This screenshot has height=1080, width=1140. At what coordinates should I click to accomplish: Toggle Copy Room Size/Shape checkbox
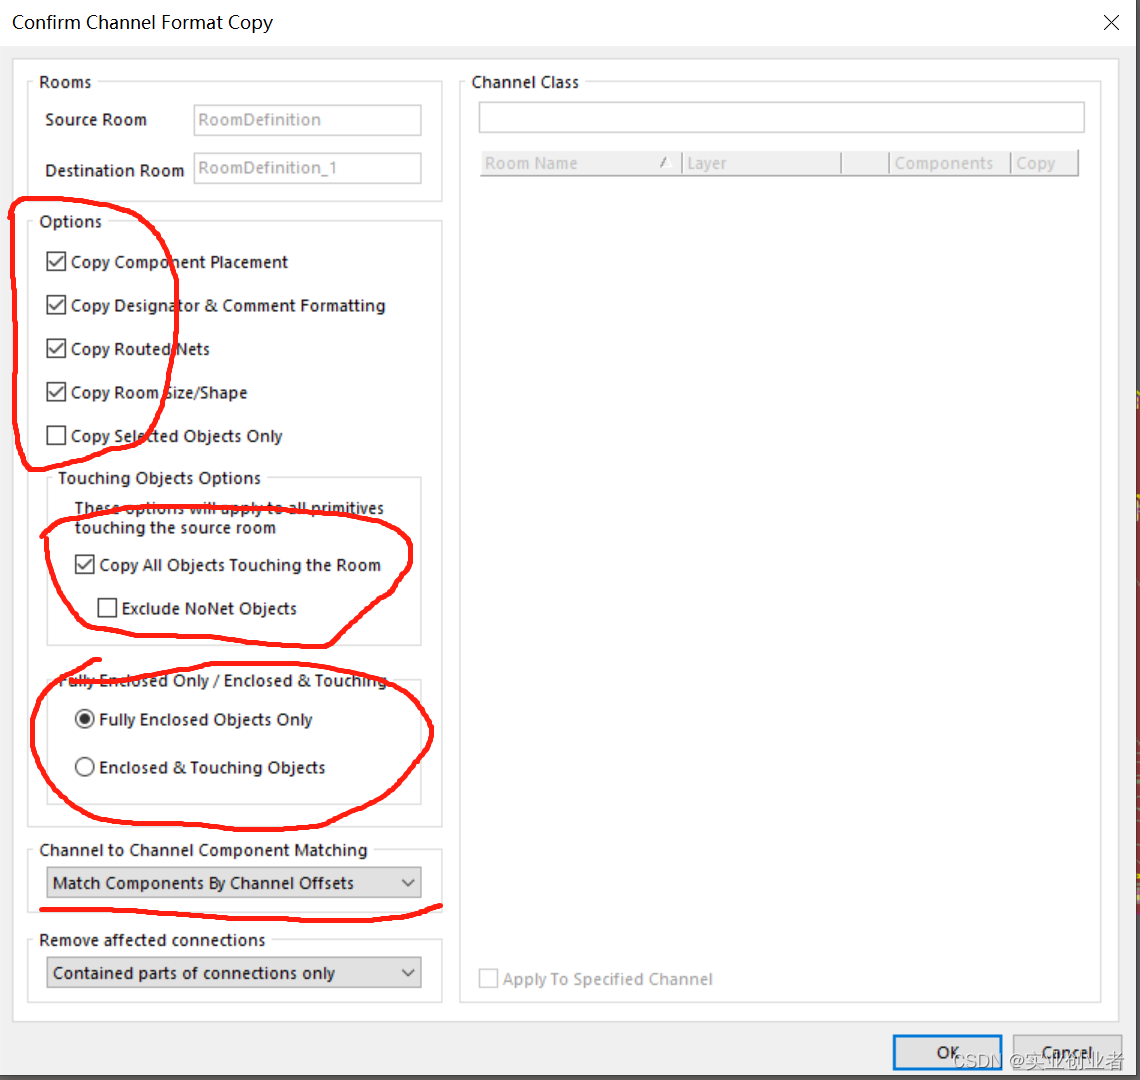[x=56, y=393]
